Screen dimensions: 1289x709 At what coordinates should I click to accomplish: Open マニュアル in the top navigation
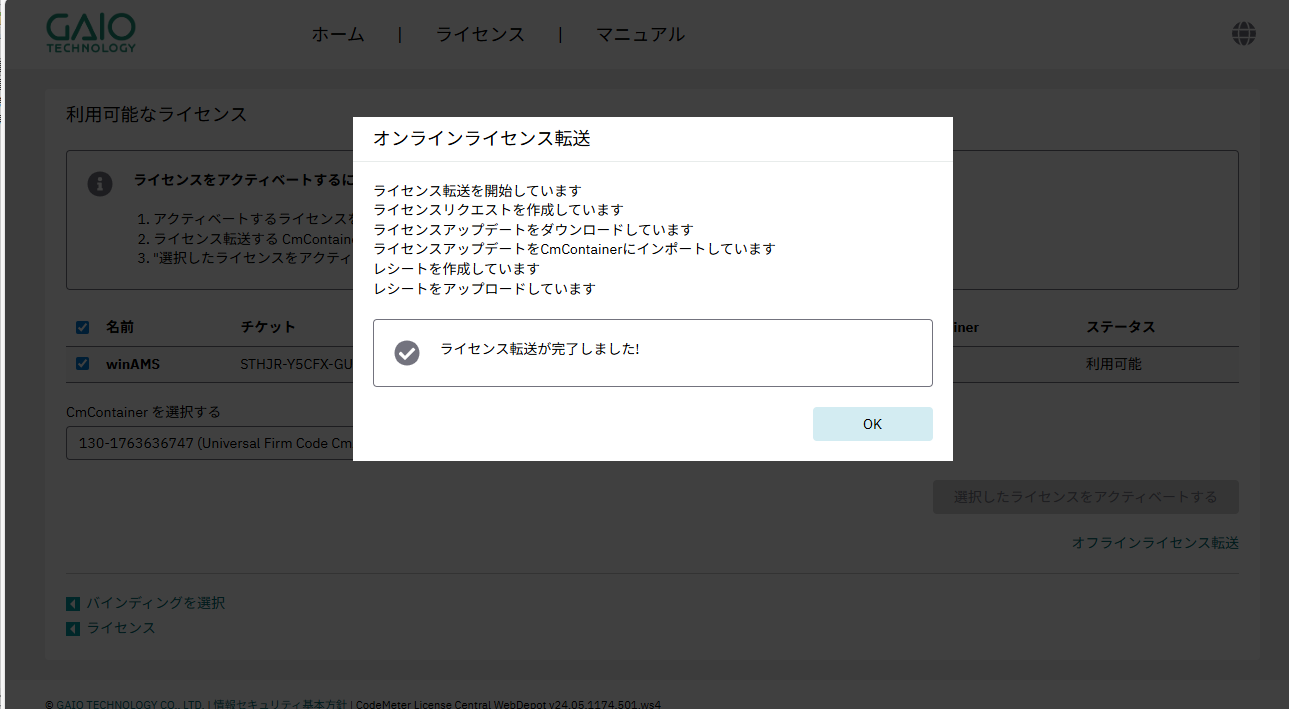[x=640, y=34]
